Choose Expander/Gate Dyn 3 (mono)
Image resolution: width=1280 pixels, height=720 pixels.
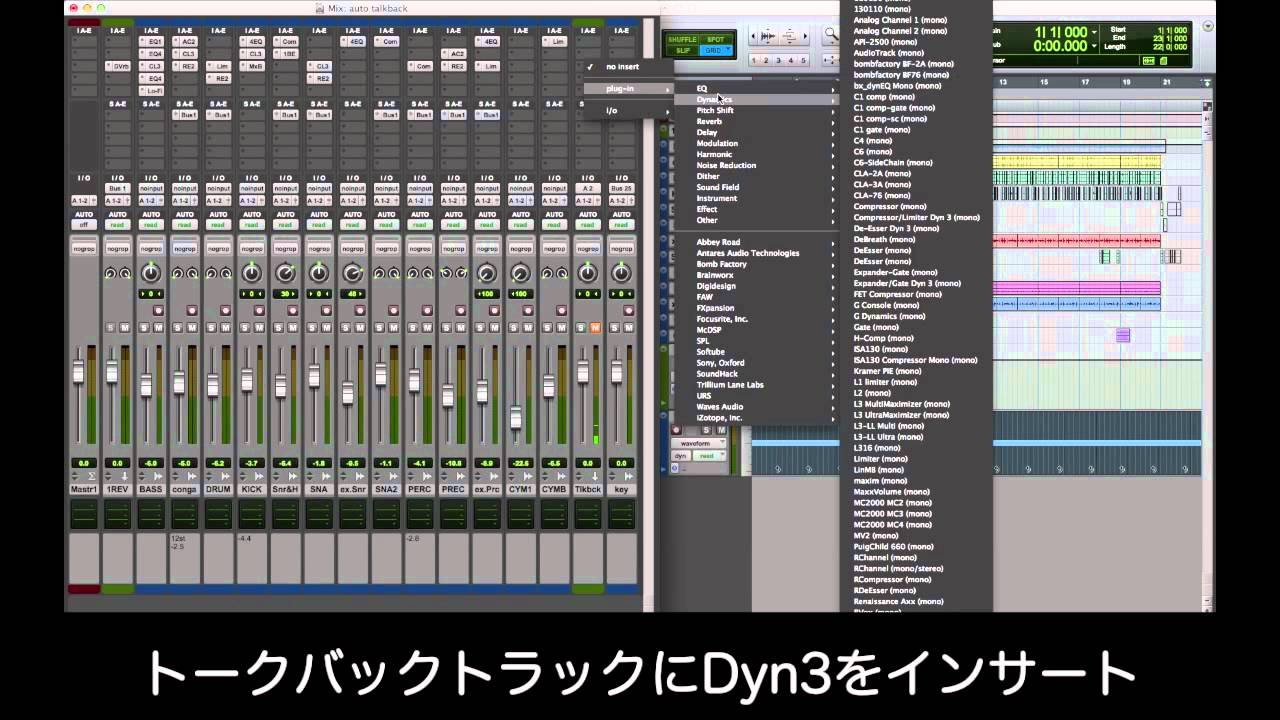click(x=916, y=283)
